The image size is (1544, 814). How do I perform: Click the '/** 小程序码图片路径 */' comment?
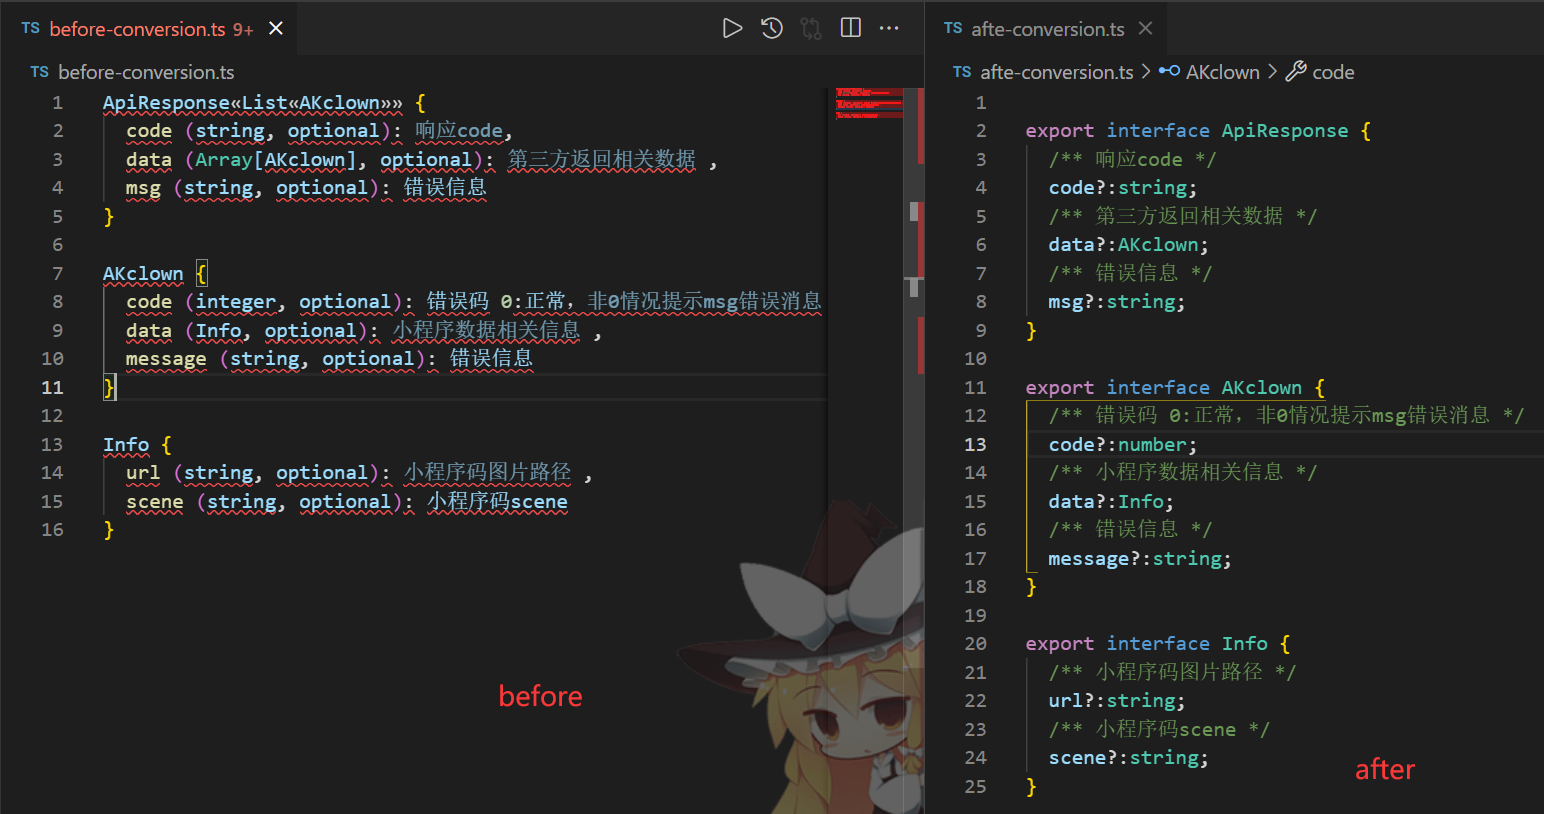pyautogui.click(x=1172, y=673)
